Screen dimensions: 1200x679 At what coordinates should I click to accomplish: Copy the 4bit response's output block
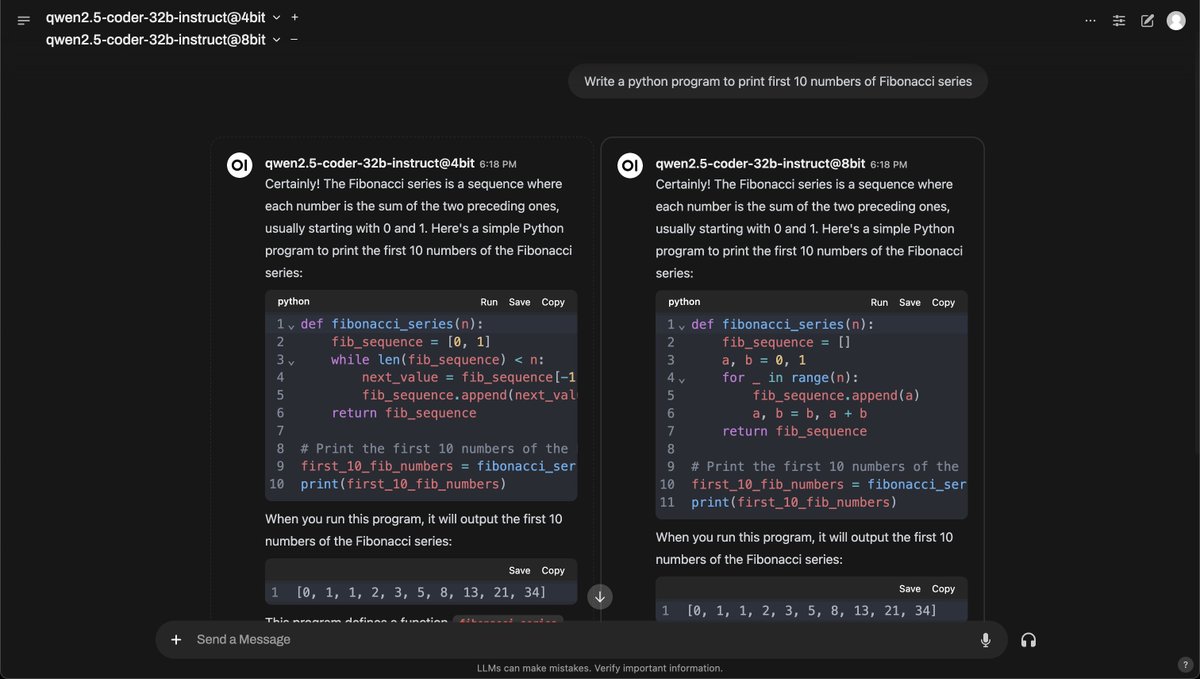click(553, 570)
